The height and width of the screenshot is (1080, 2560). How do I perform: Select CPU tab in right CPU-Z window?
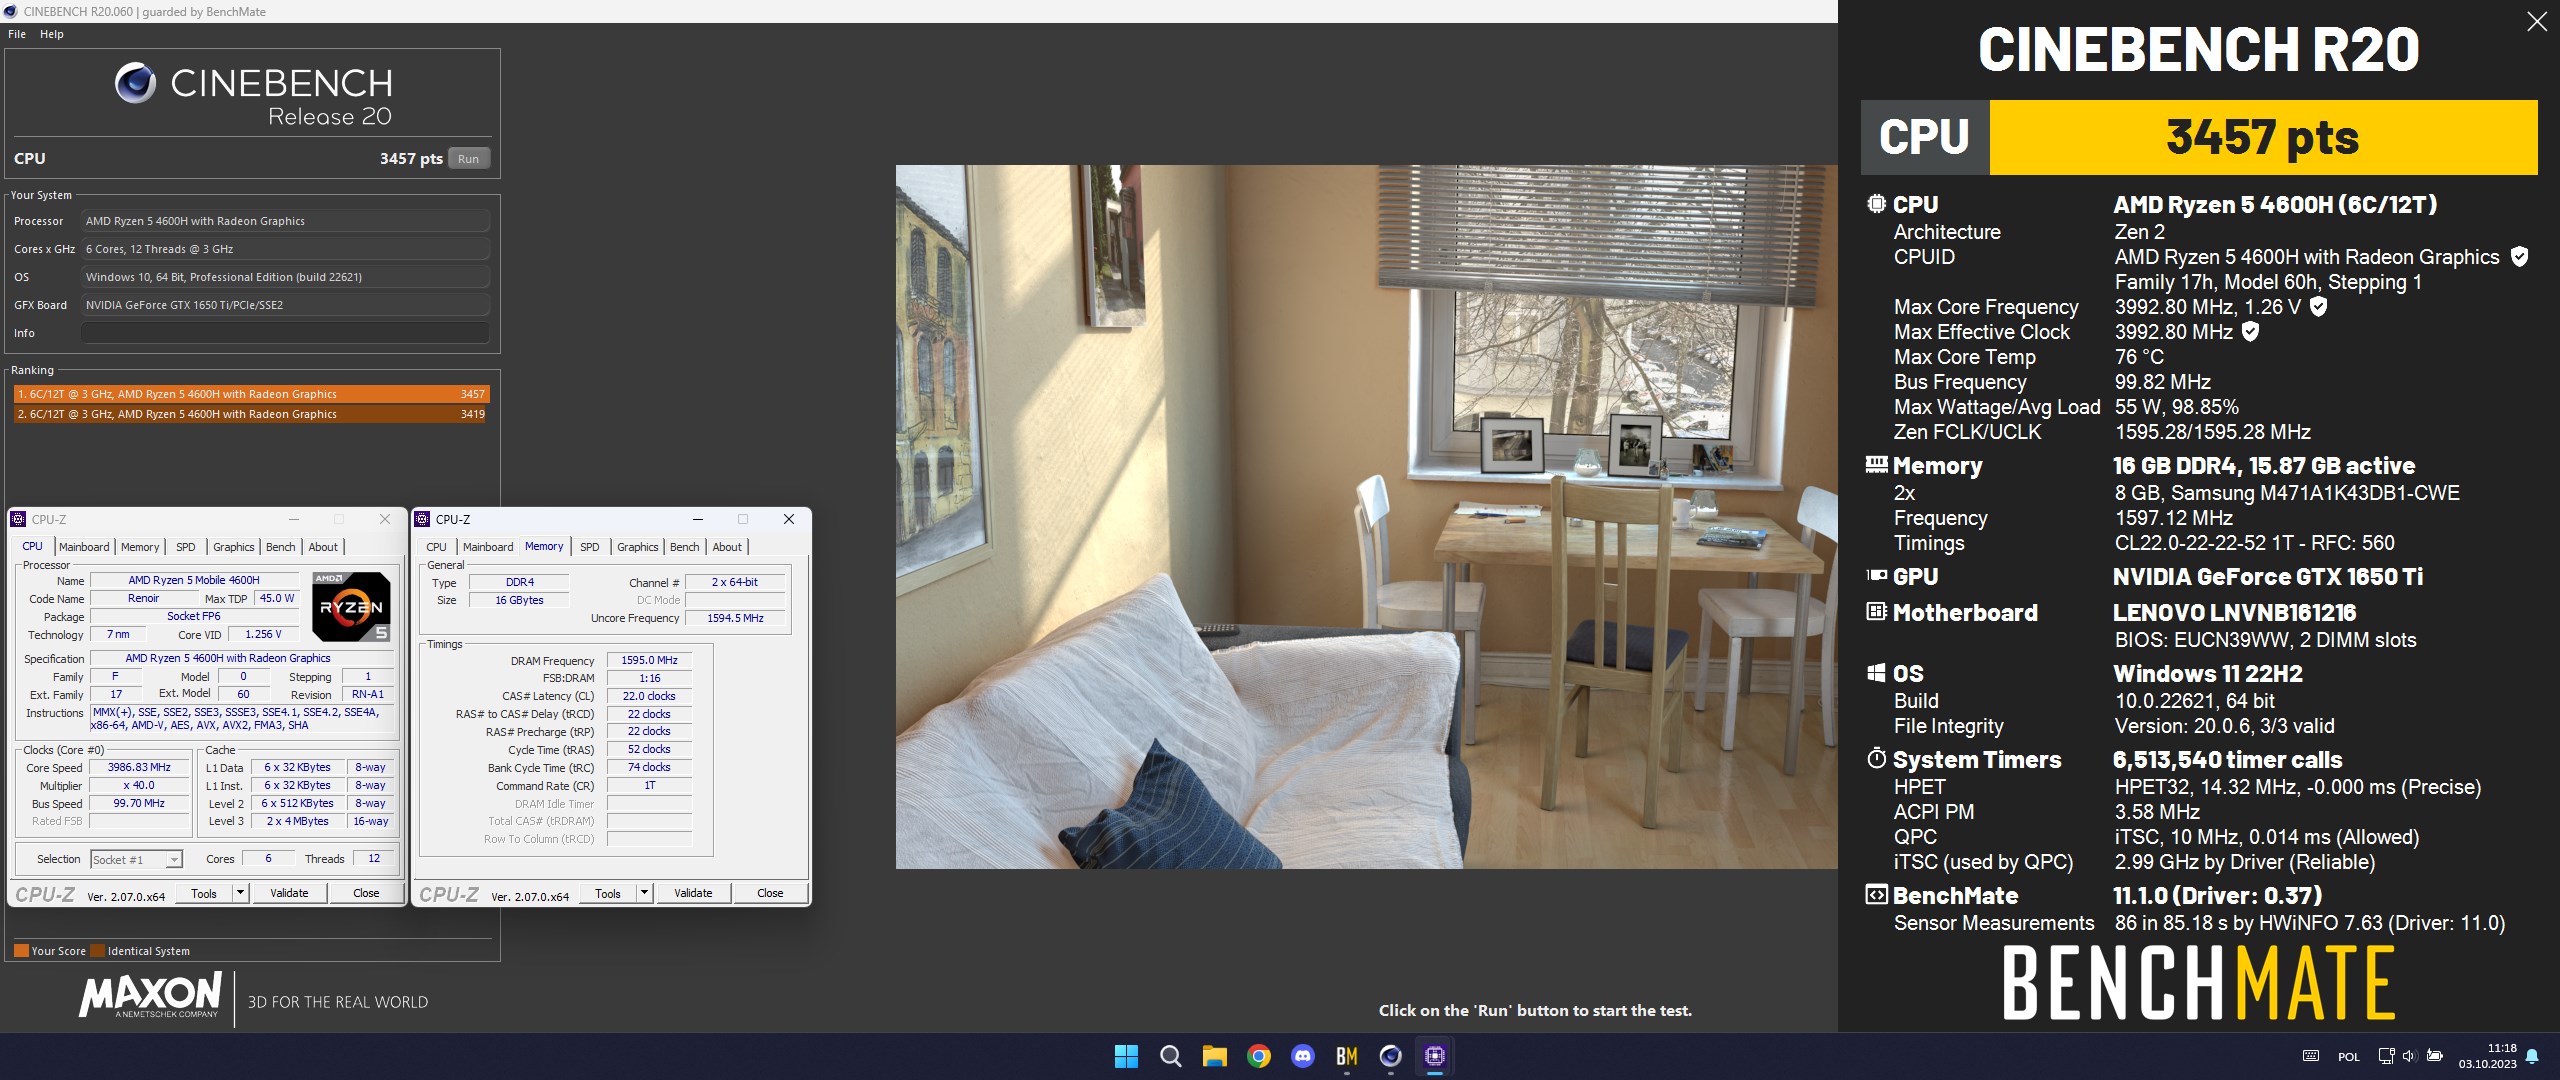coord(437,547)
